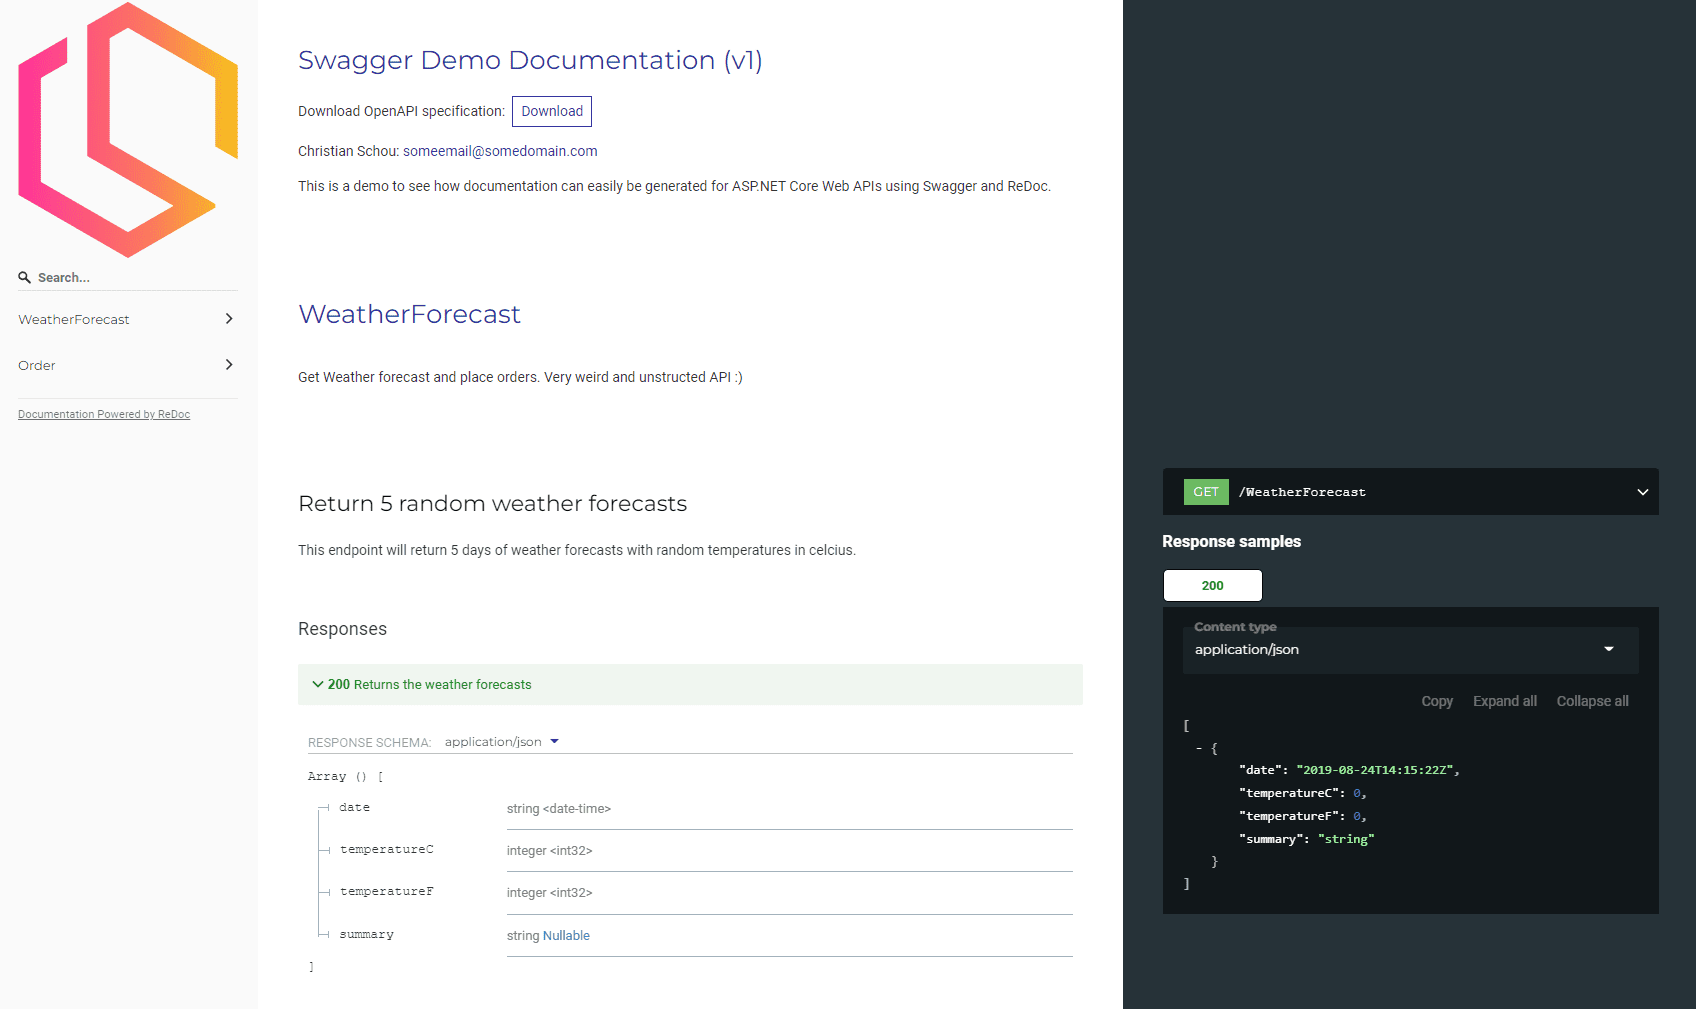This screenshot has height=1009, width=1696.
Task: Select Order in the sidebar menu
Action: [37, 365]
